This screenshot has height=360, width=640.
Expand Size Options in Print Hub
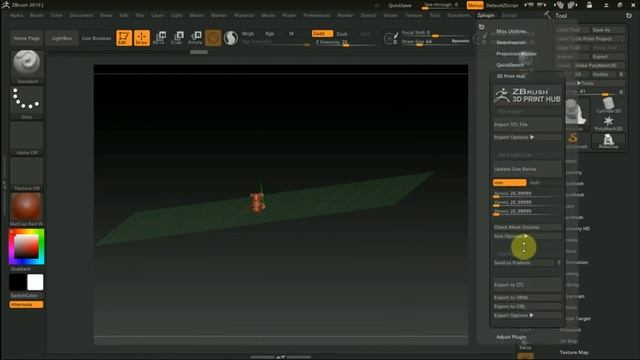[527, 236]
